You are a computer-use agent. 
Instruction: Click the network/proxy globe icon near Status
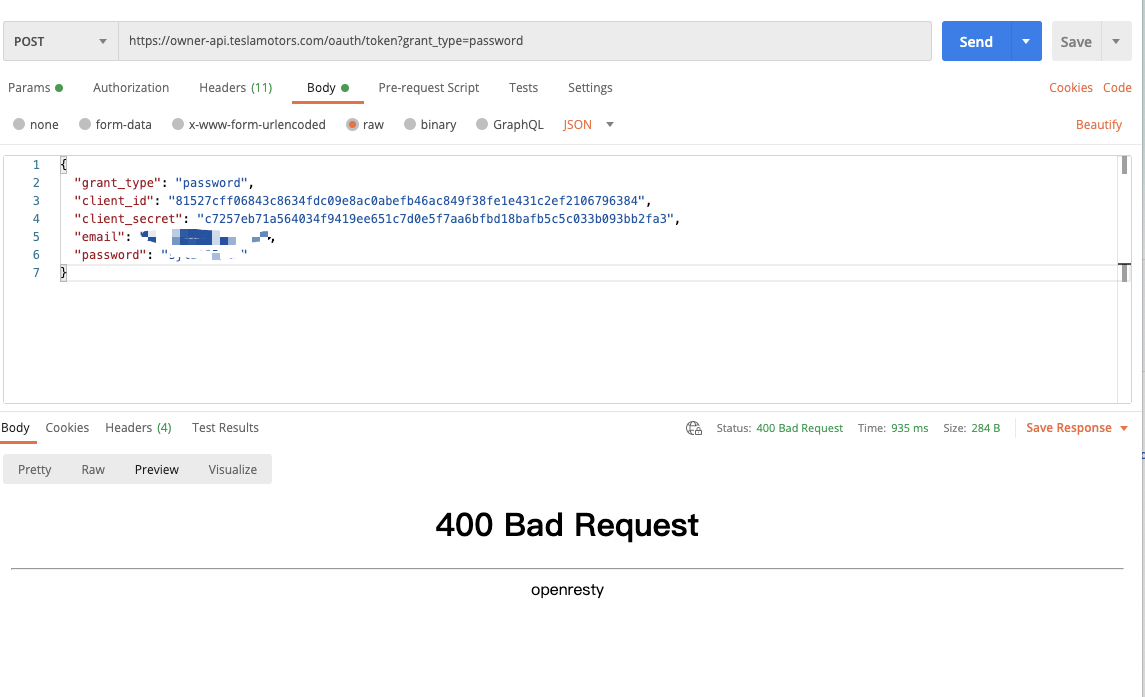tap(694, 427)
